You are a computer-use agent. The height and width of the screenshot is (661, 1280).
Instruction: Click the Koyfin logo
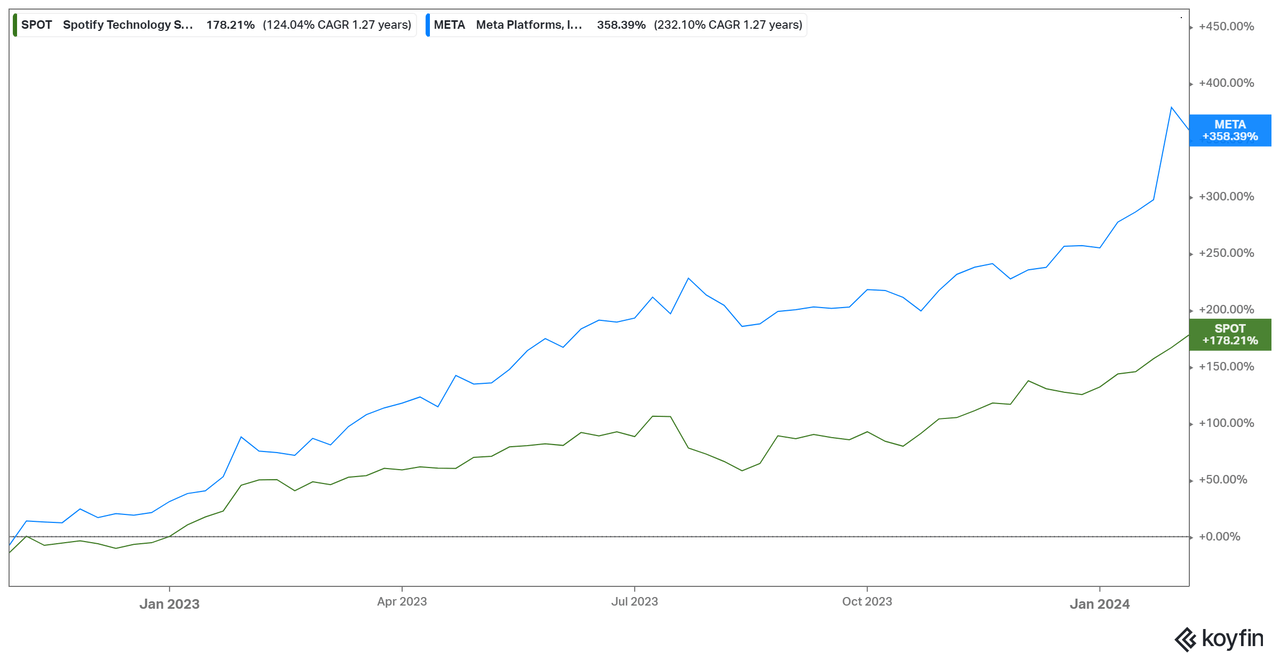coord(1218,638)
